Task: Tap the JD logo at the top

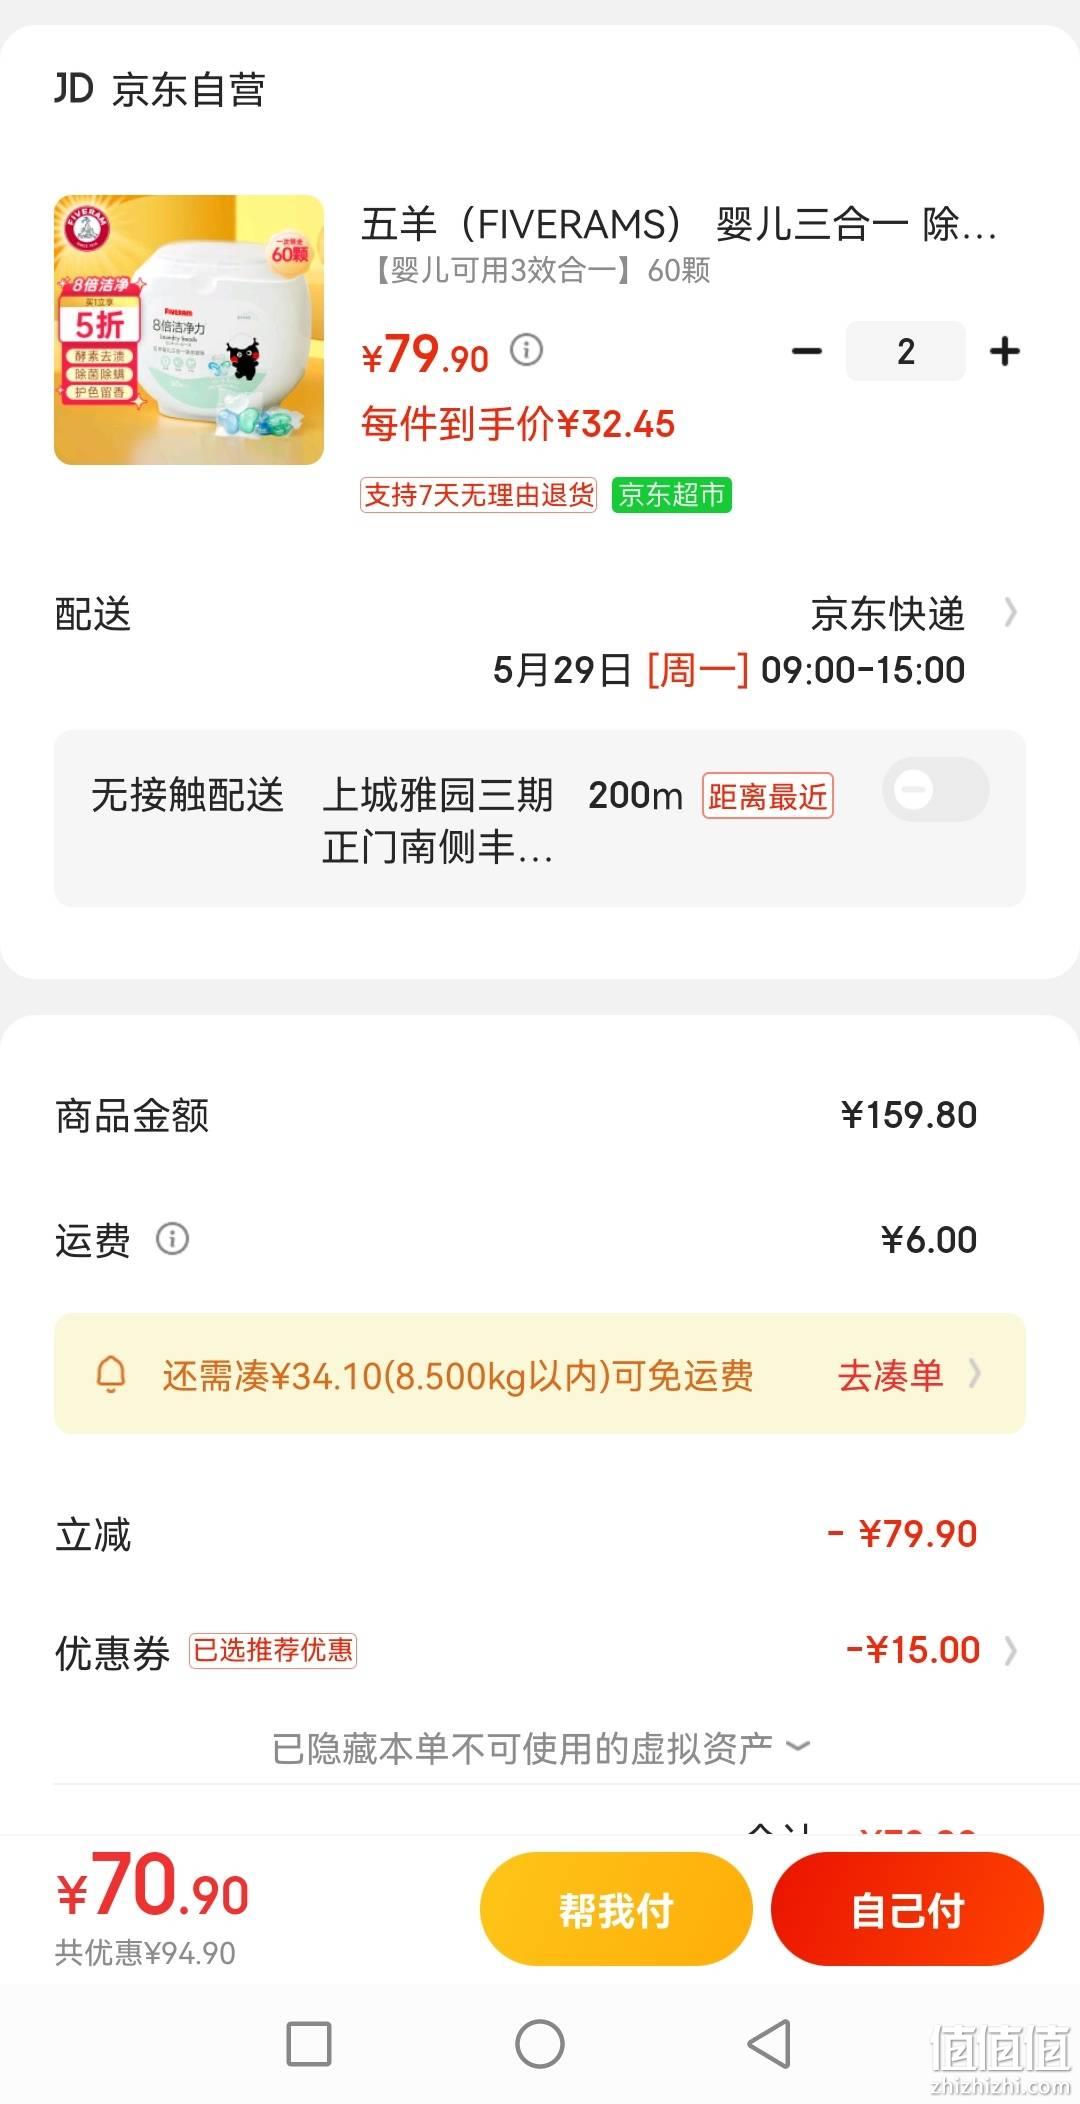Action: click(73, 89)
